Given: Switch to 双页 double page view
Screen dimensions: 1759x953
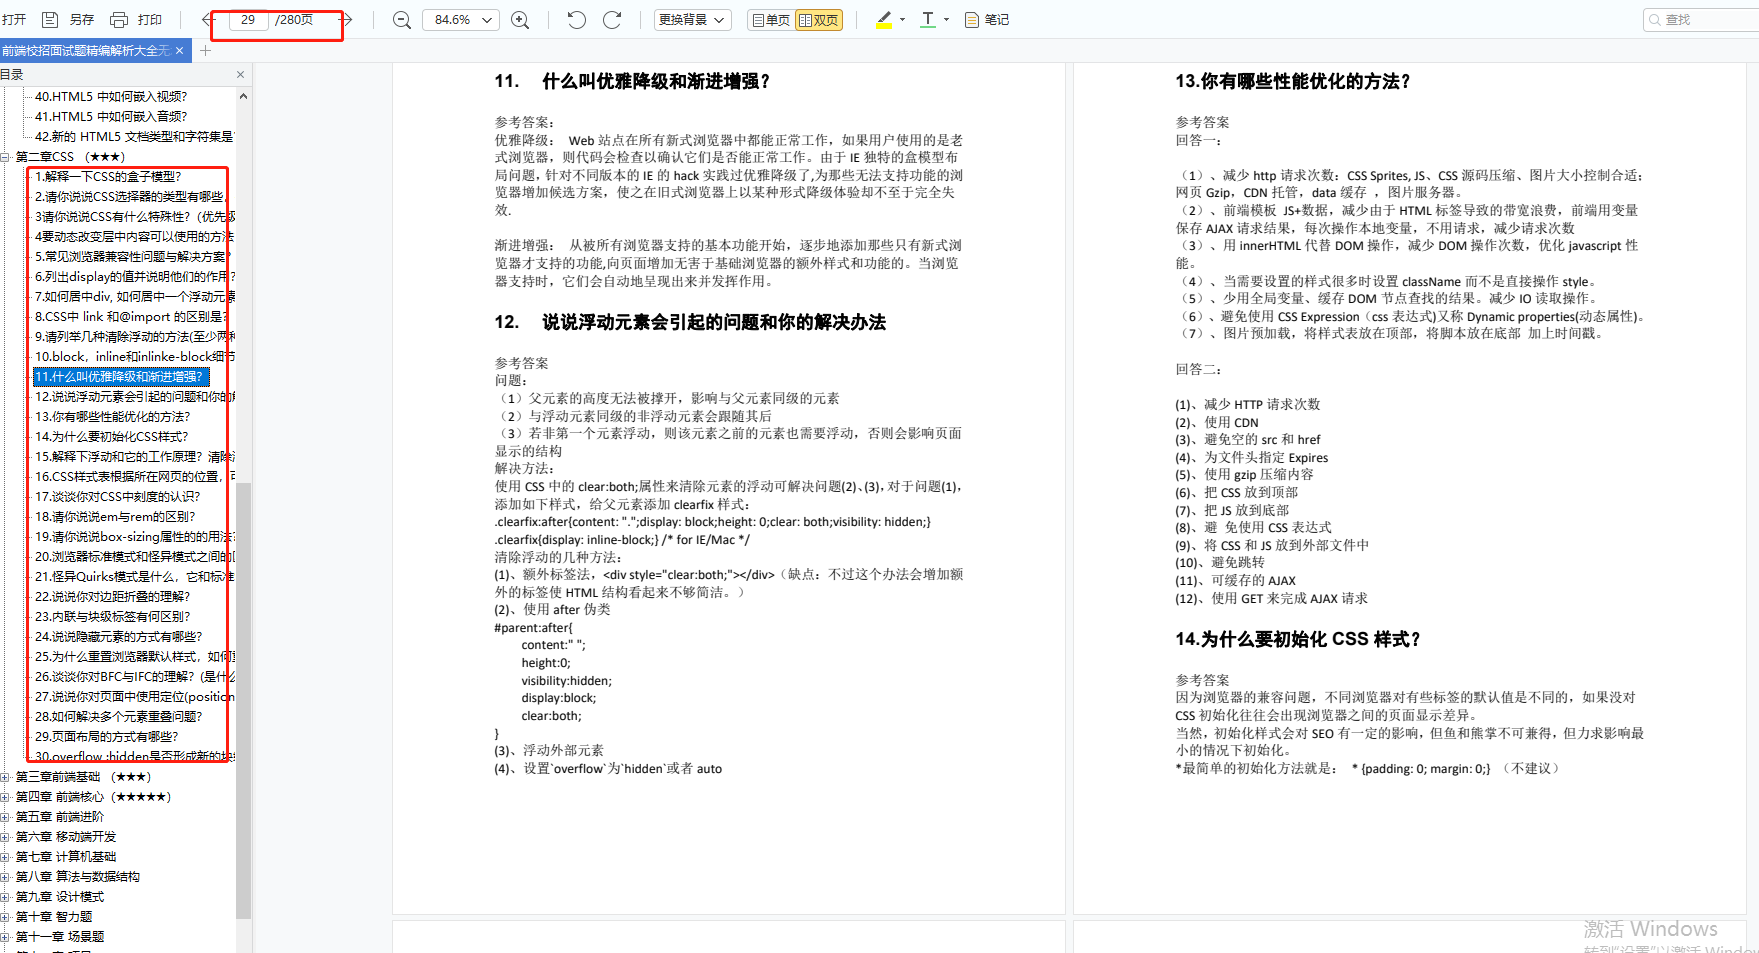Looking at the screenshot, I should (x=819, y=20).
